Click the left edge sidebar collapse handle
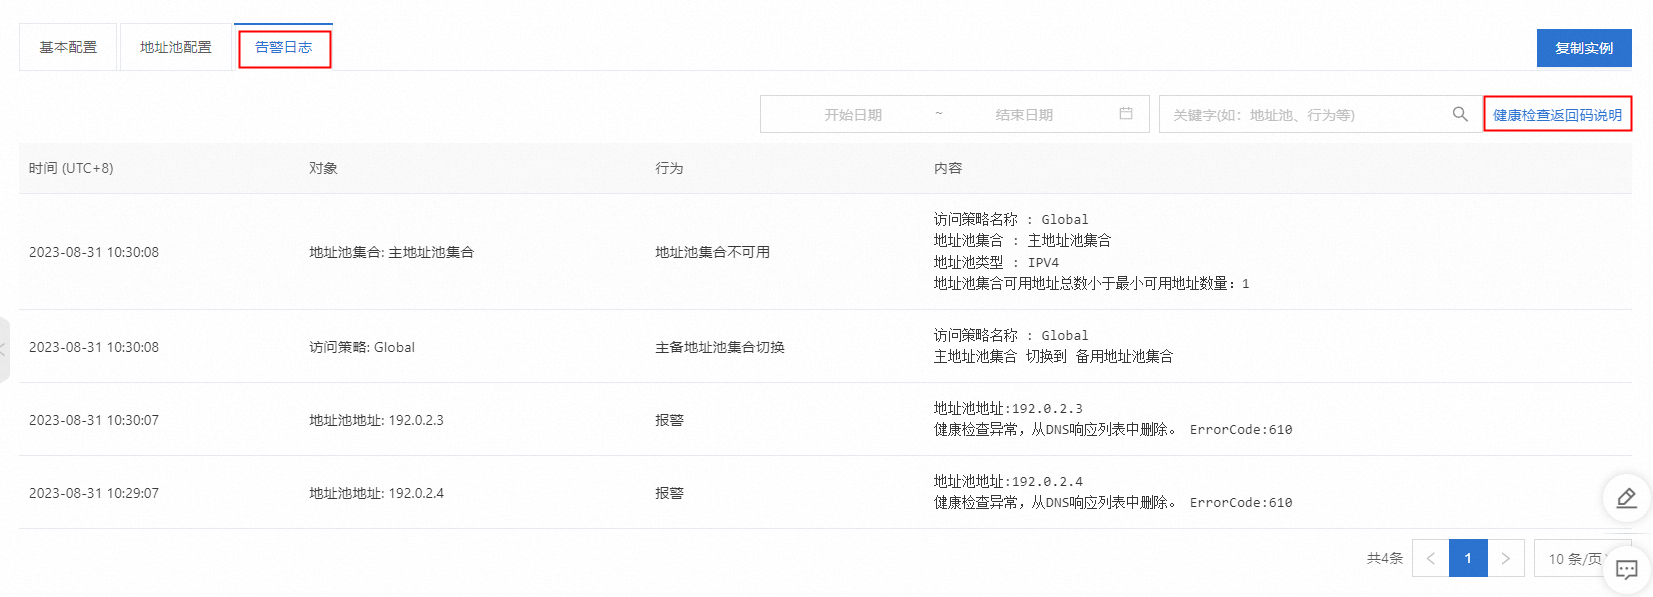The height and width of the screenshot is (597, 1653). click(4, 349)
